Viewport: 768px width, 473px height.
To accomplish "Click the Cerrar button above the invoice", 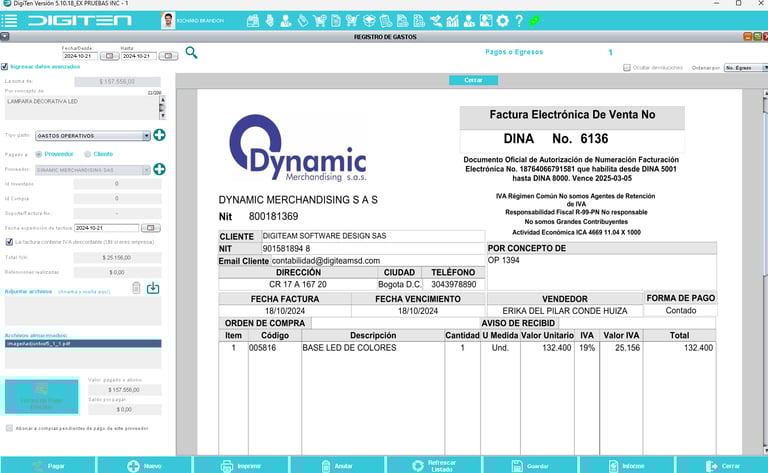I will point(473,80).
